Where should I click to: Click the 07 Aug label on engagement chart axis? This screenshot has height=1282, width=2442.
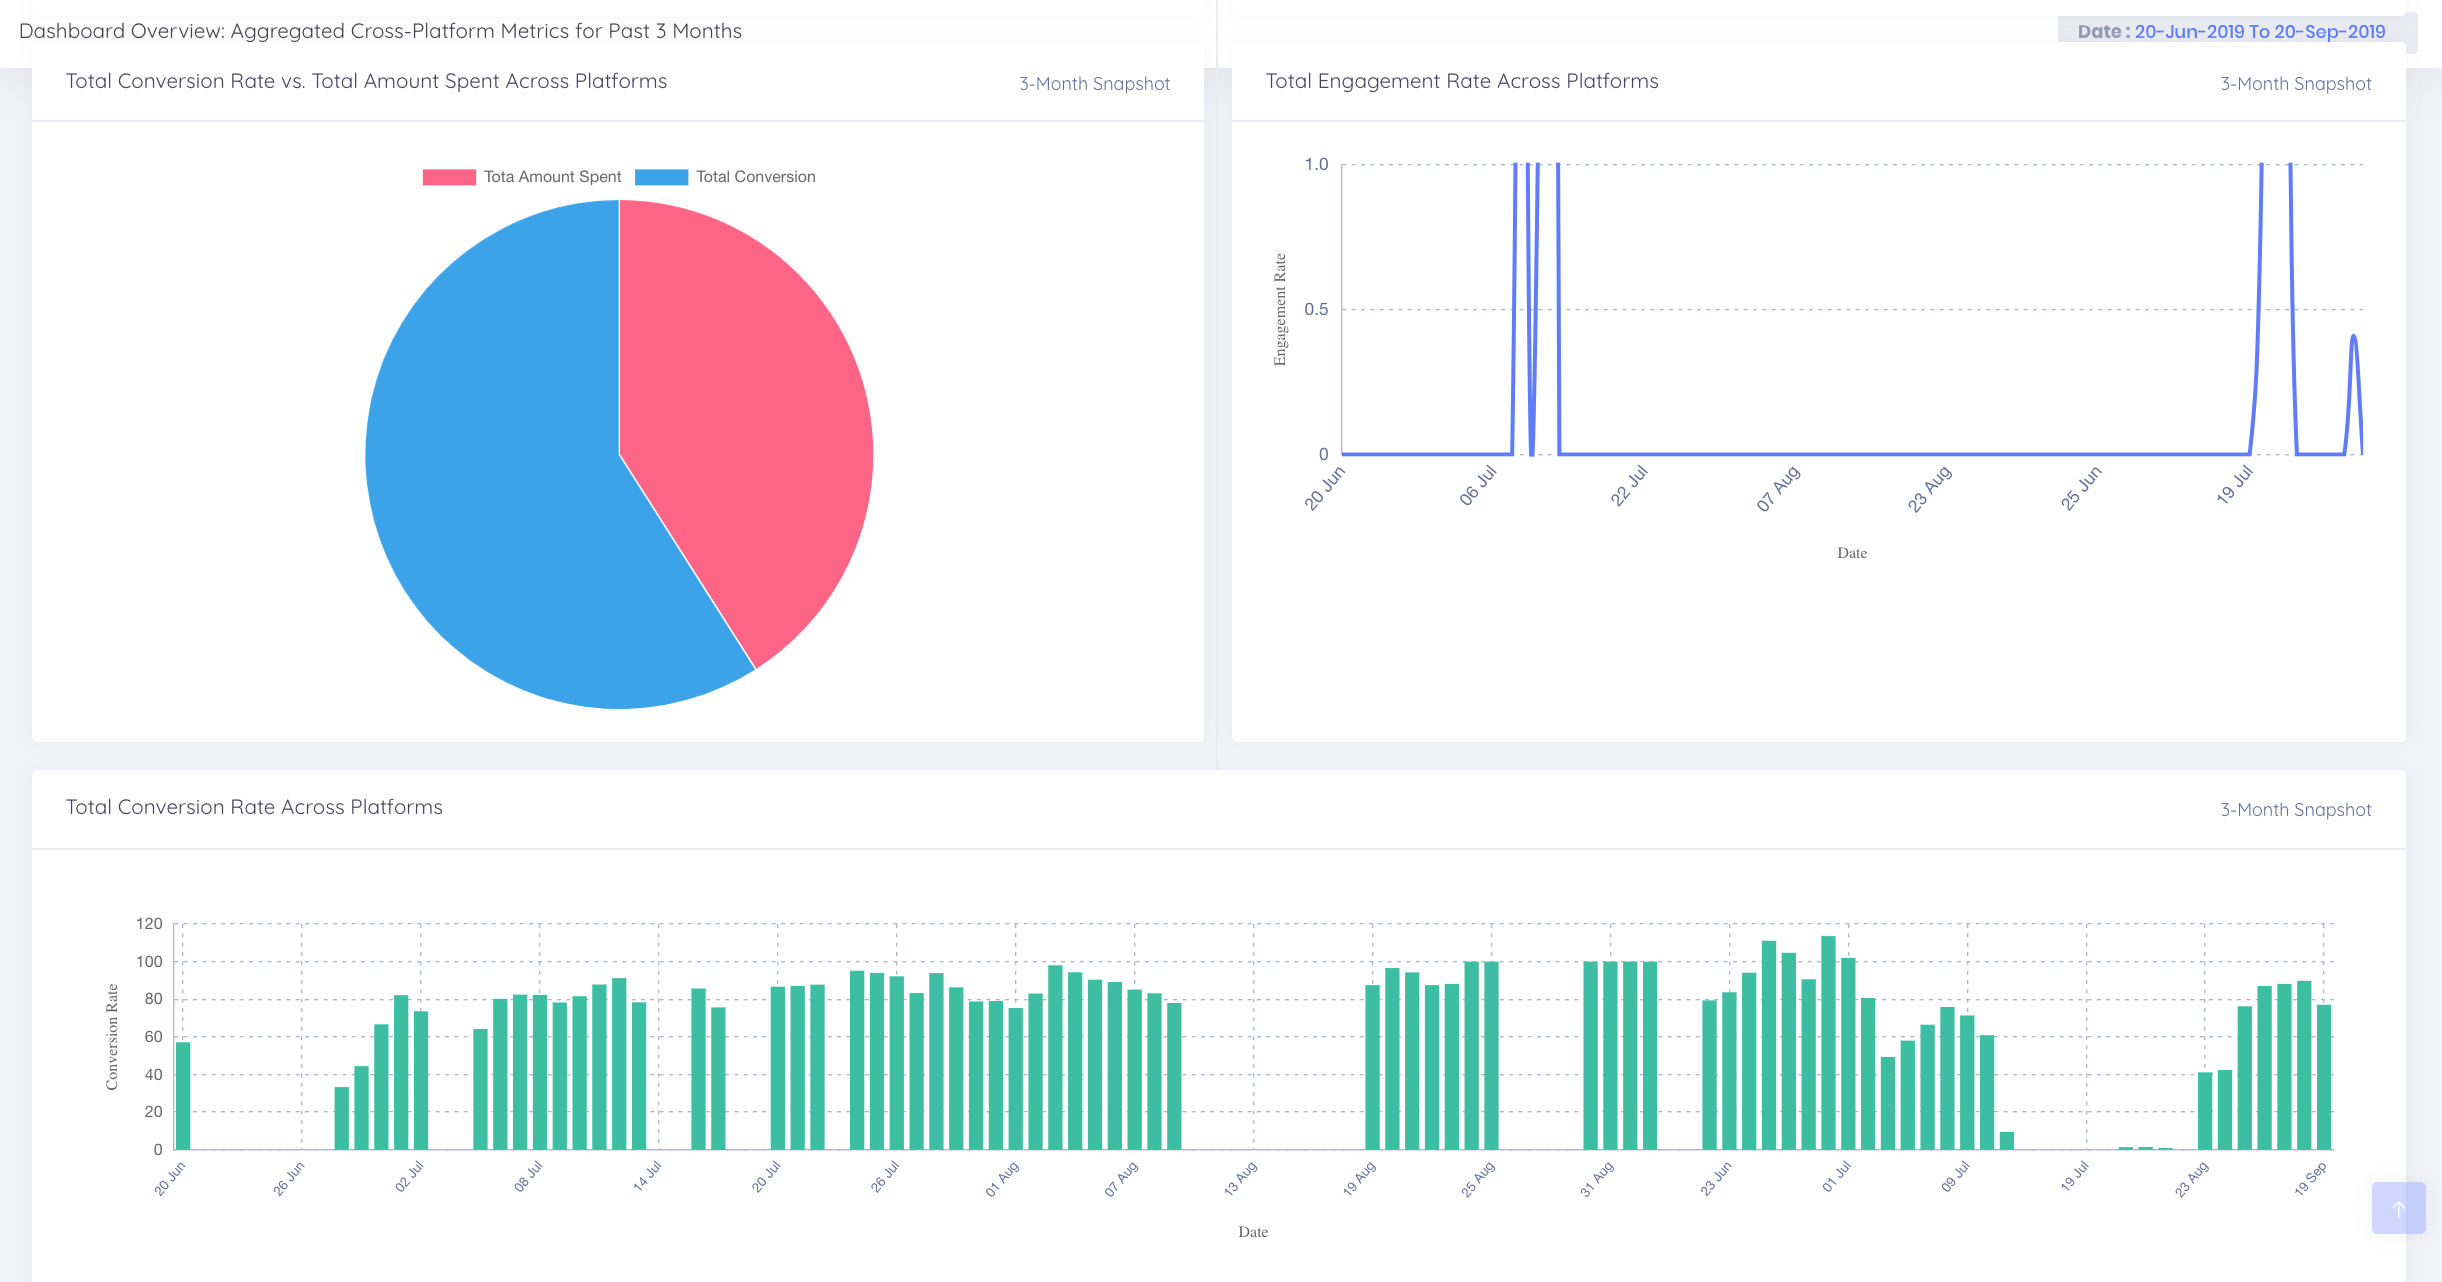1778,489
